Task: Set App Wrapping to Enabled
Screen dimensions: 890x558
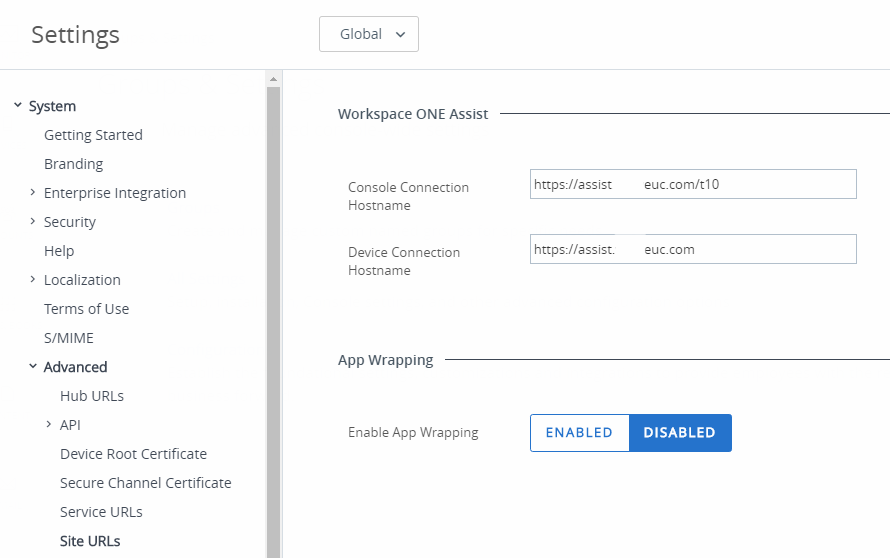Action: point(579,433)
